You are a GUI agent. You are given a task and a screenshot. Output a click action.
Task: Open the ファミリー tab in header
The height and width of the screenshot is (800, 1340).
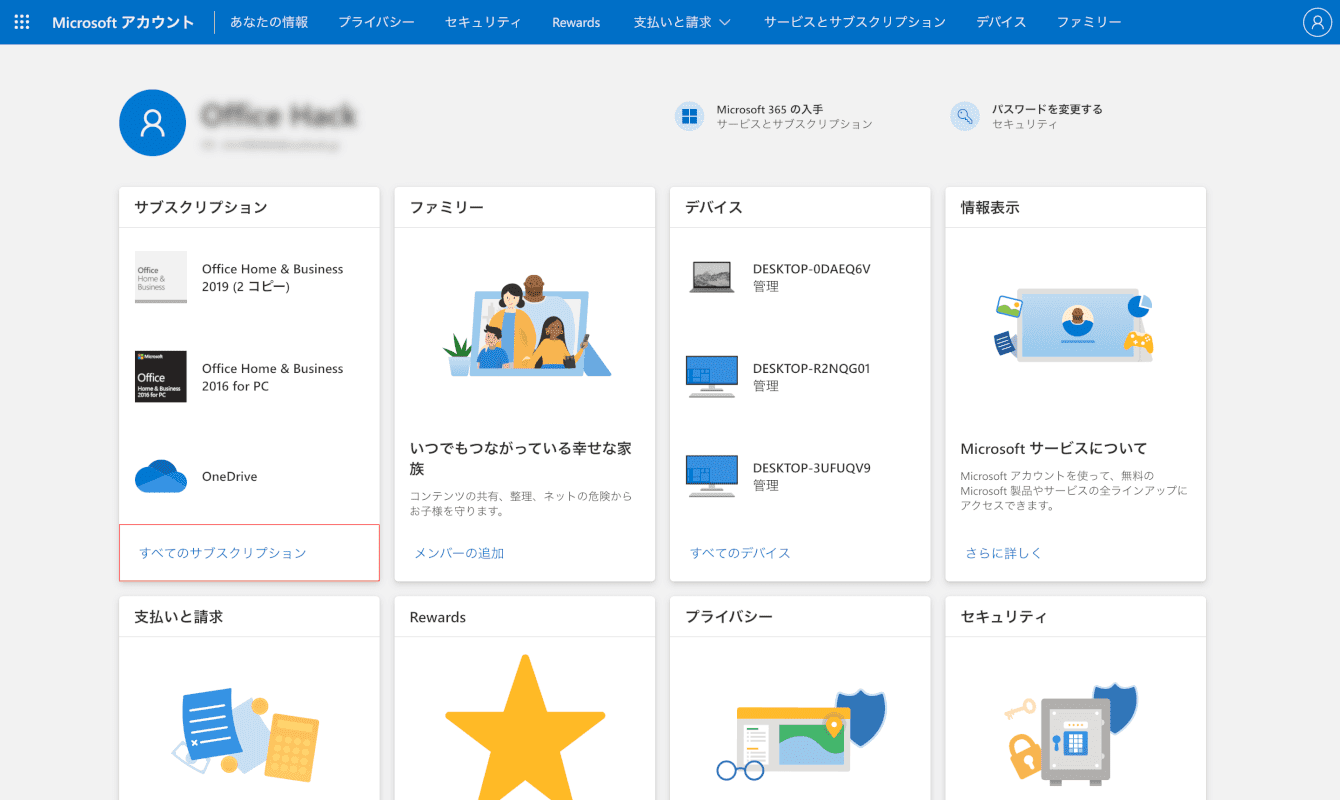click(x=1089, y=22)
